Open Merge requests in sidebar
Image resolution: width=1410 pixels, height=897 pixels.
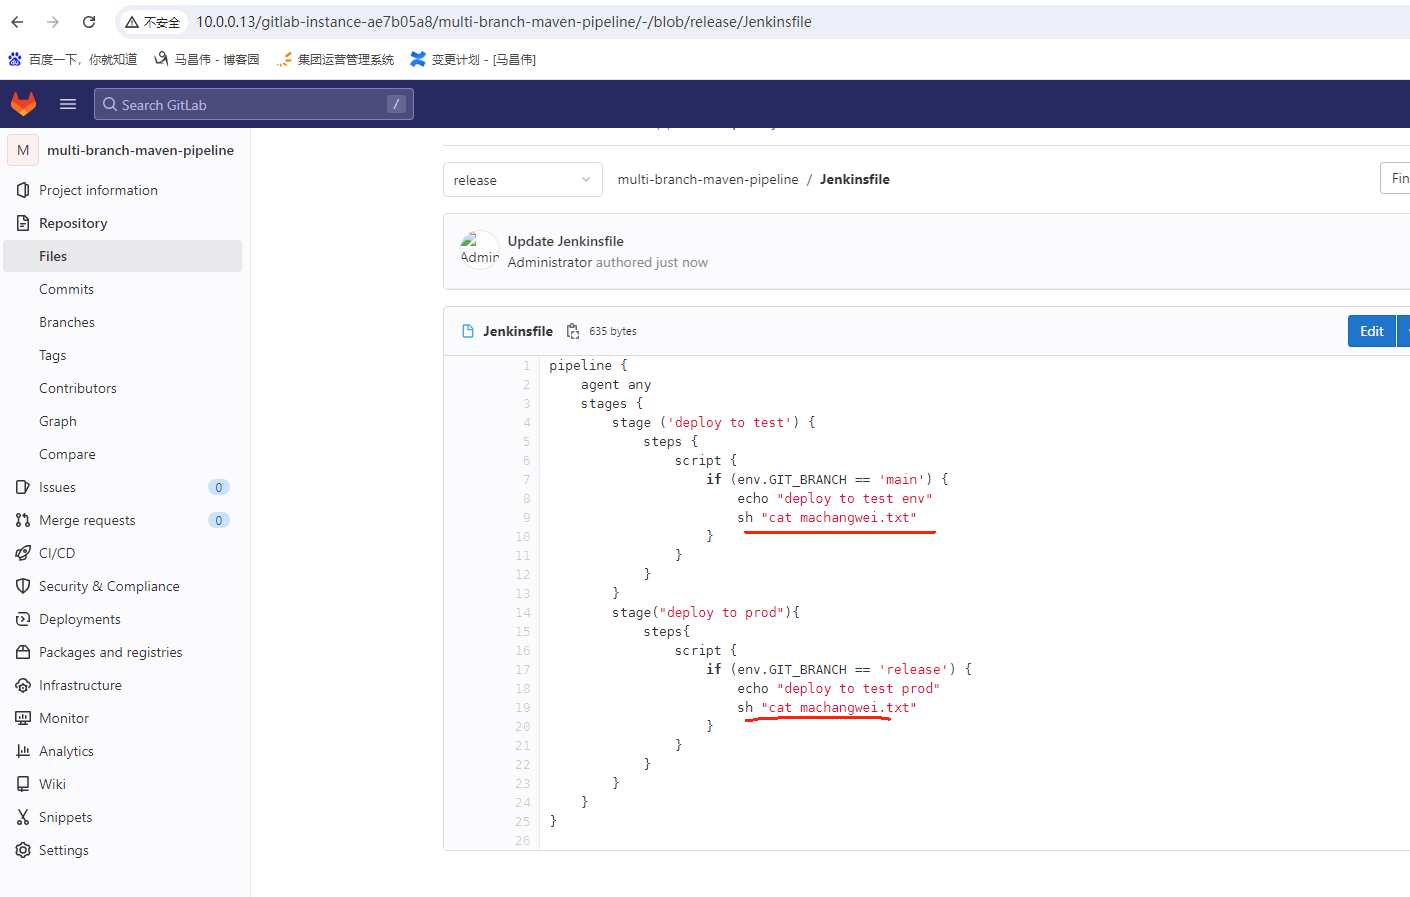click(87, 520)
